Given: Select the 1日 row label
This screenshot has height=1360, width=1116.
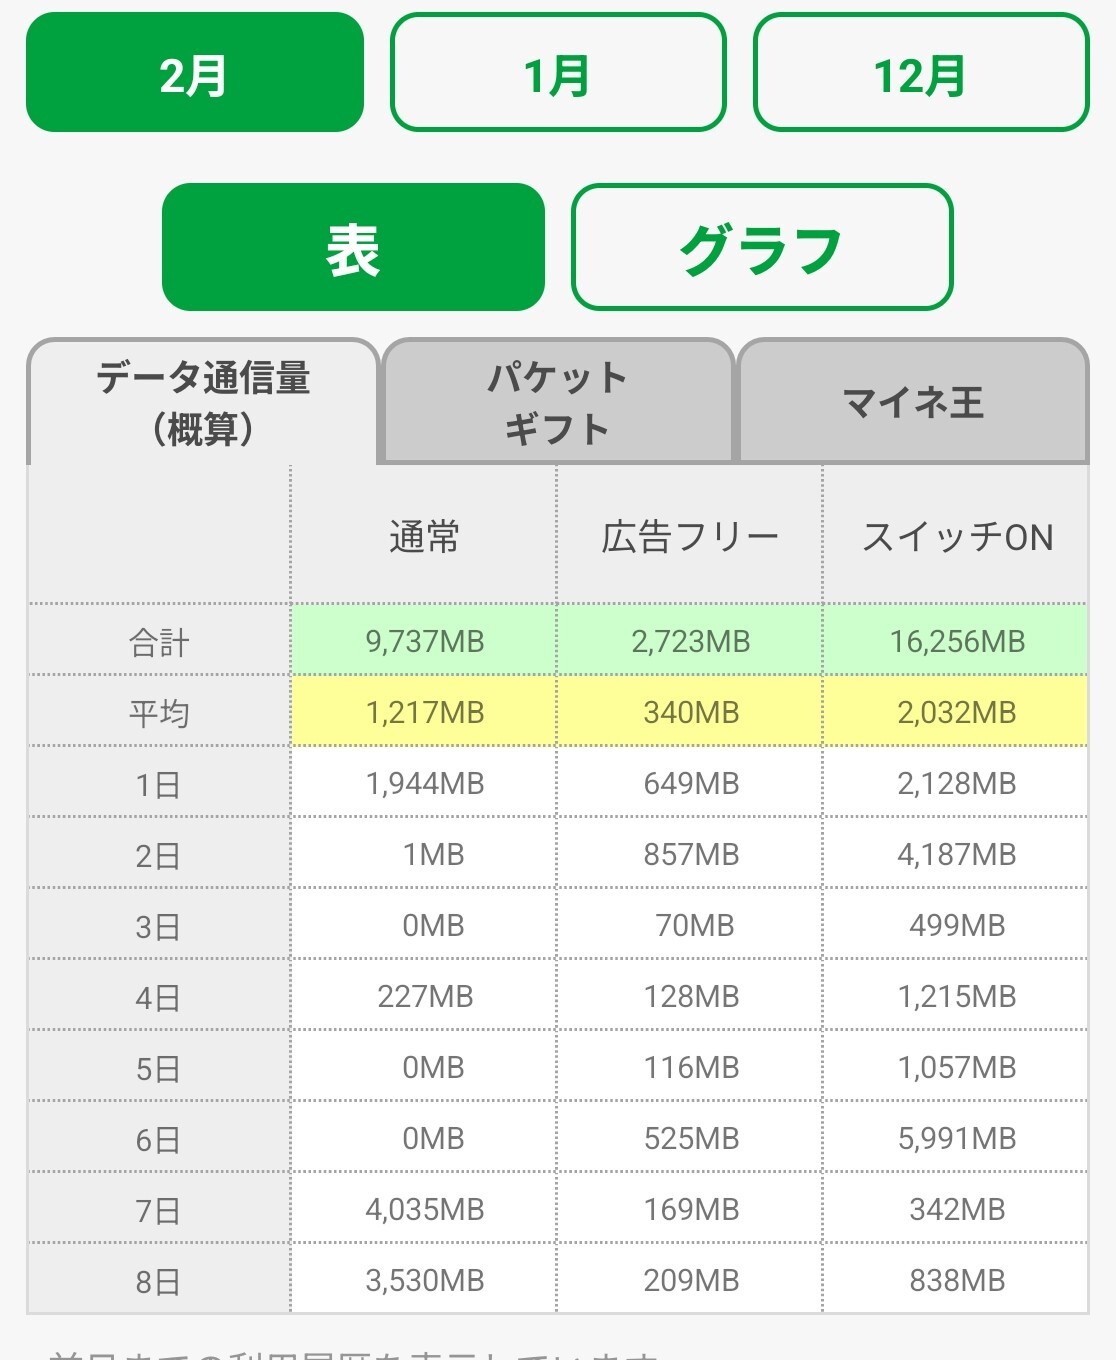Looking at the screenshot, I should coord(159,784).
